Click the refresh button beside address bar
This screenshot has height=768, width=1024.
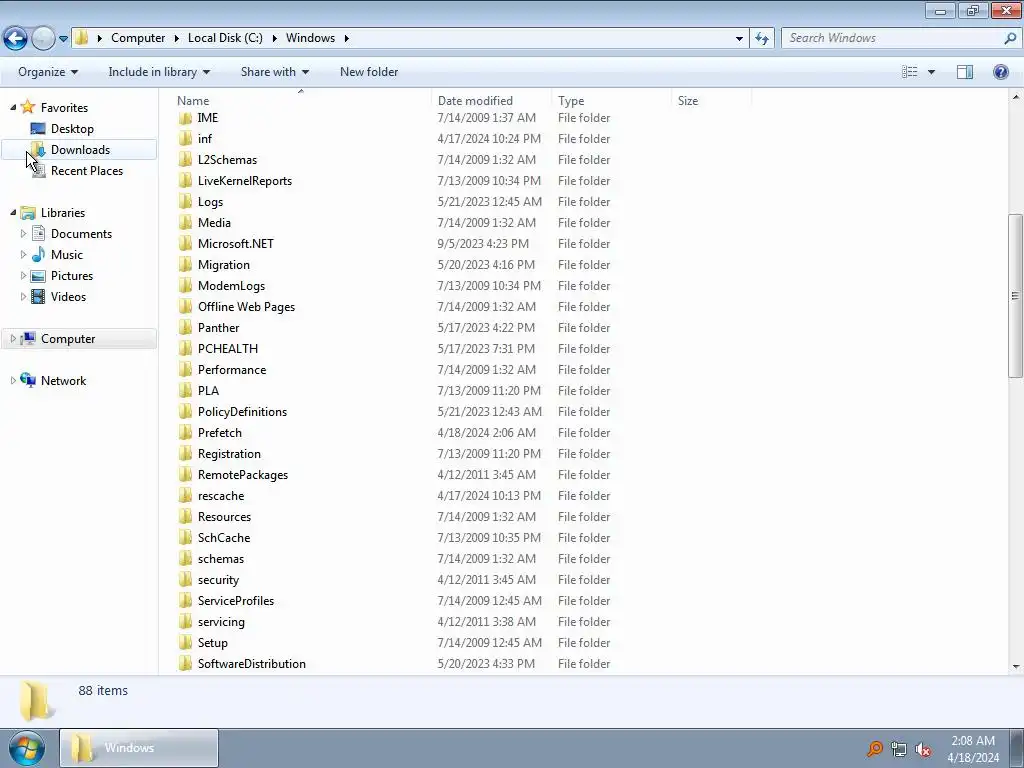pyautogui.click(x=762, y=38)
